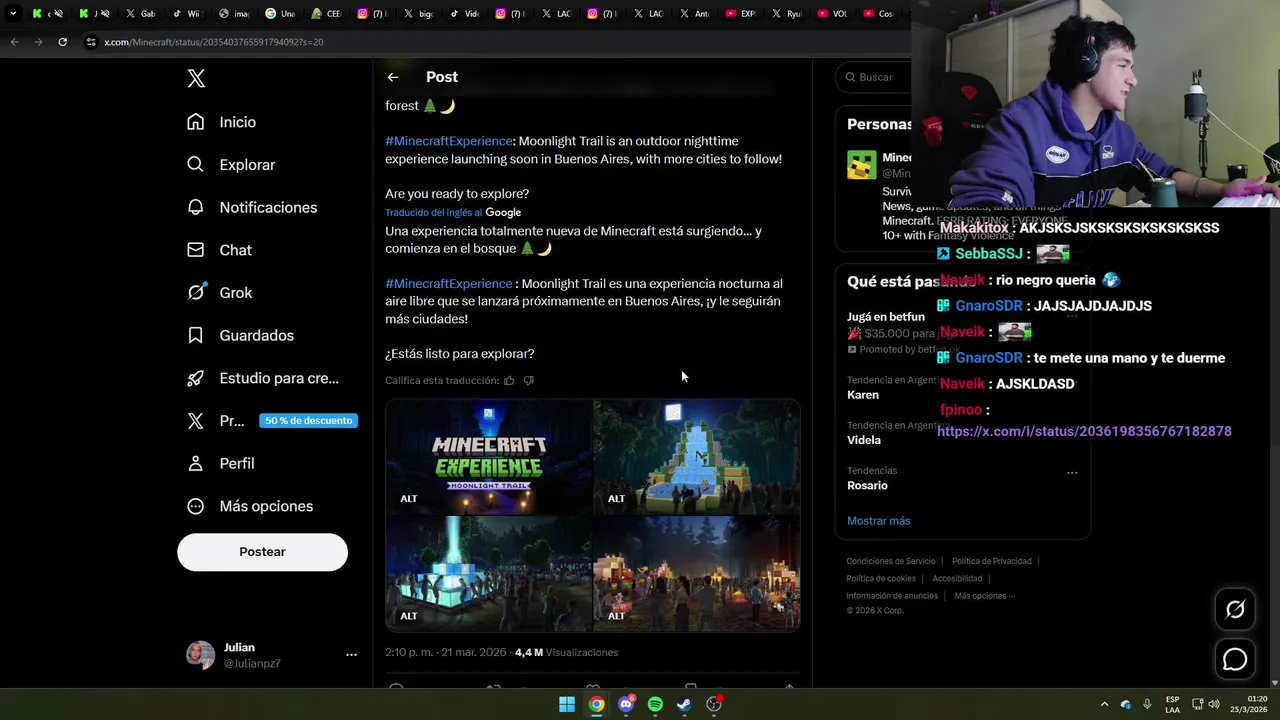Open the floating Grok button
Screen dimensions: 1280x720
1235,609
